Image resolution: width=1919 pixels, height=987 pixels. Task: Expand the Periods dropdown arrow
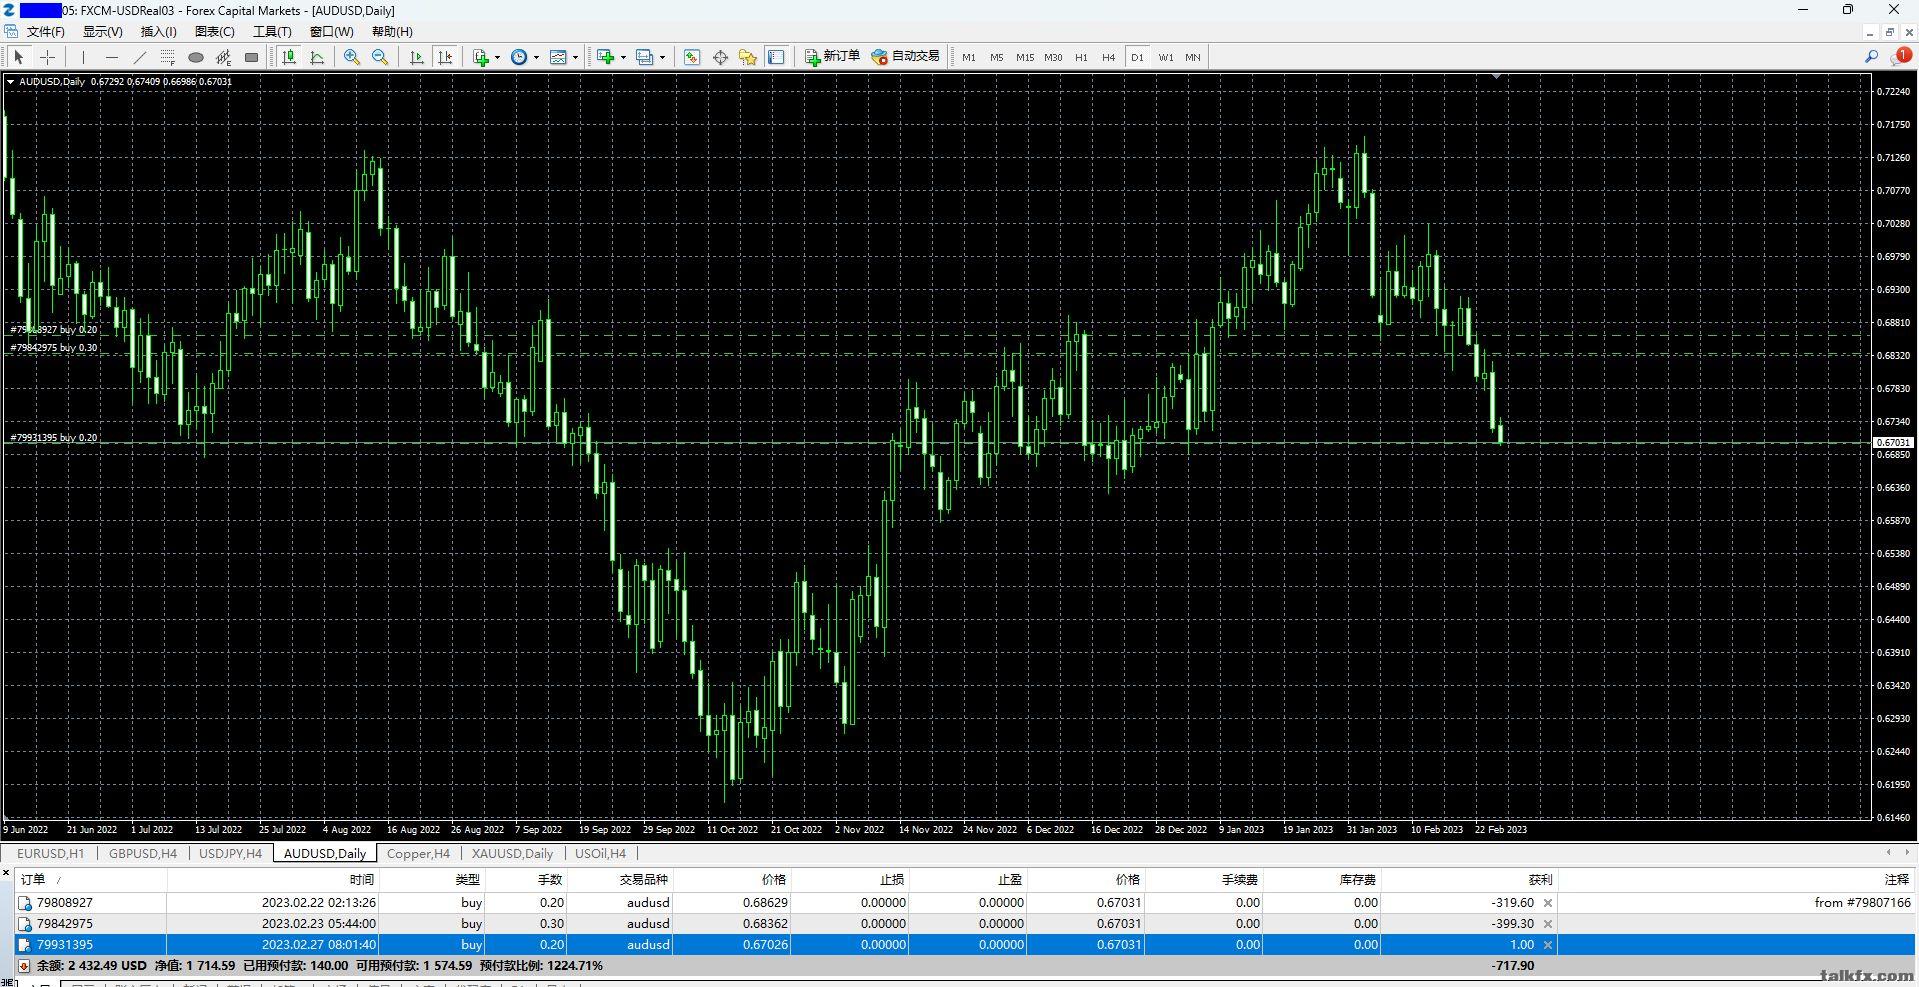pyautogui.click(x=536, y=57)
